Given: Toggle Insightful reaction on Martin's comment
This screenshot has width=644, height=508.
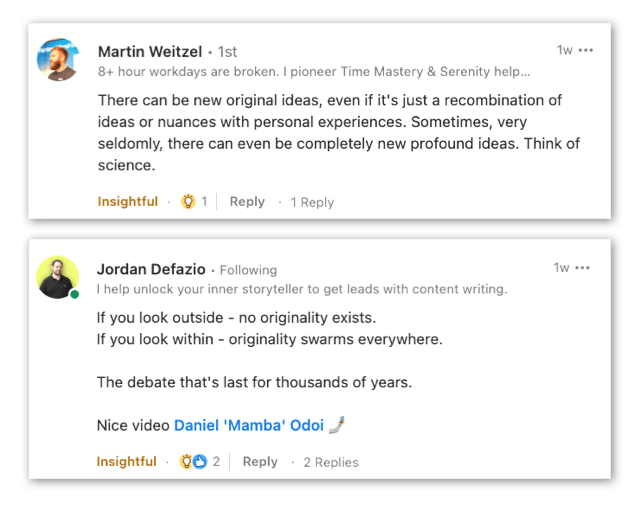Looking at the screenshot, I should click(x=128, y=201).
